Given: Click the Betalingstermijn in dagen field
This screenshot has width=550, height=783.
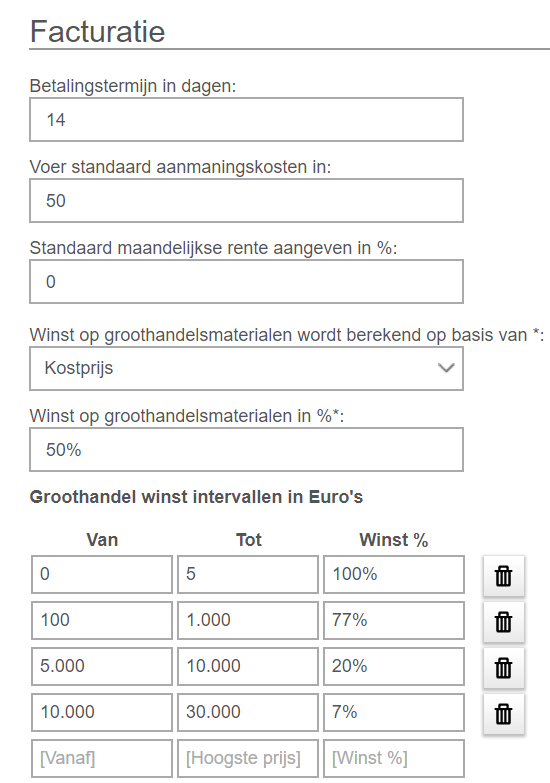Looking at the screenshot, I should click(246, 120).
